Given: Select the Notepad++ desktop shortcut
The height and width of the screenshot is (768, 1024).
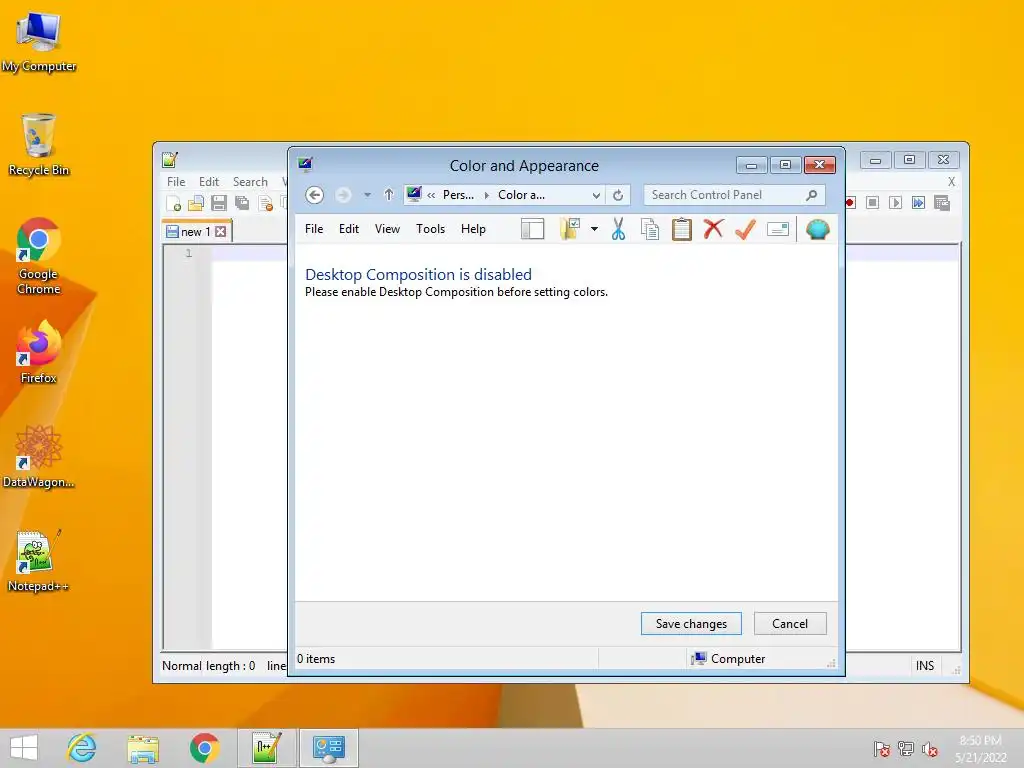Looking at the screenshot, I should tap(39, 561).
